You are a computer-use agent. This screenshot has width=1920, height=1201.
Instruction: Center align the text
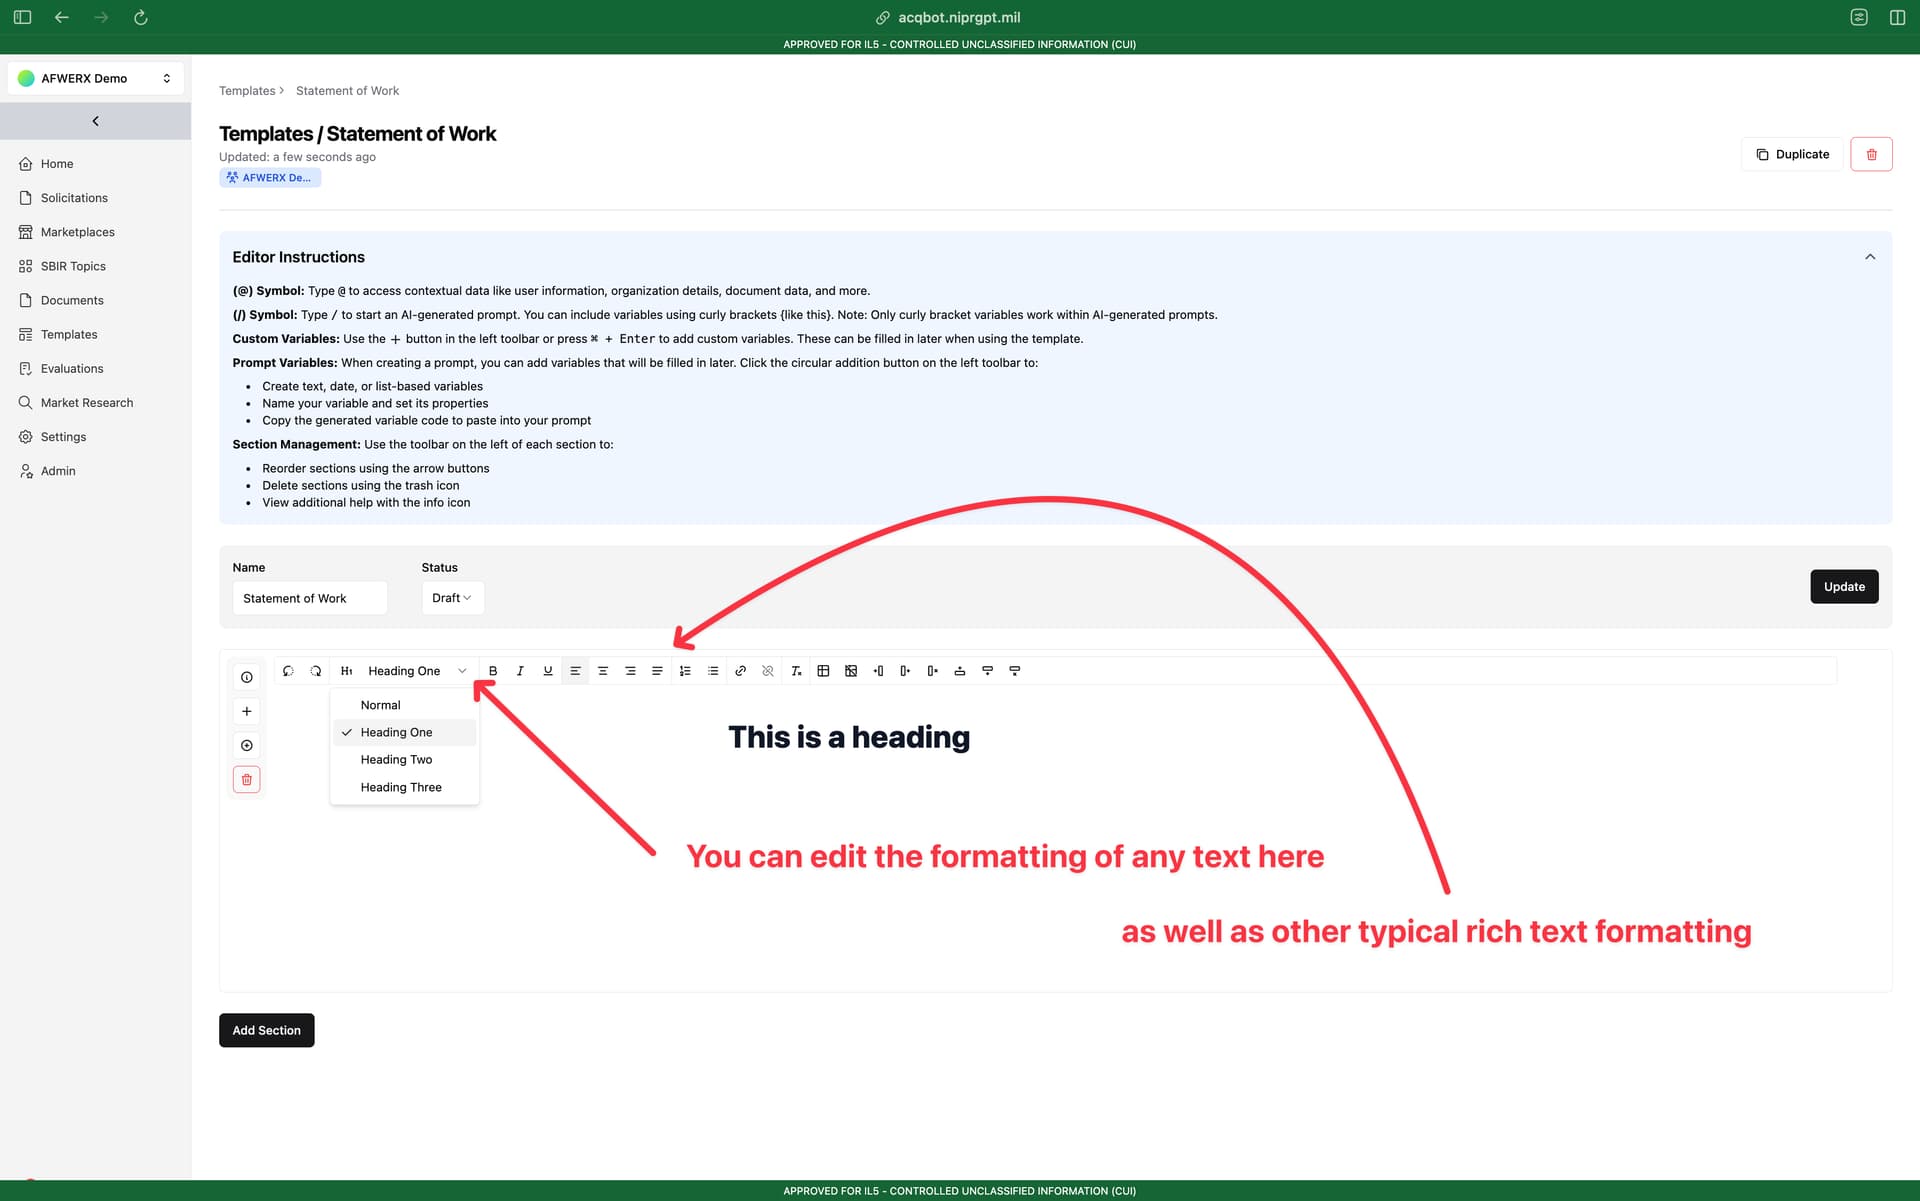(x=603, y=671)
